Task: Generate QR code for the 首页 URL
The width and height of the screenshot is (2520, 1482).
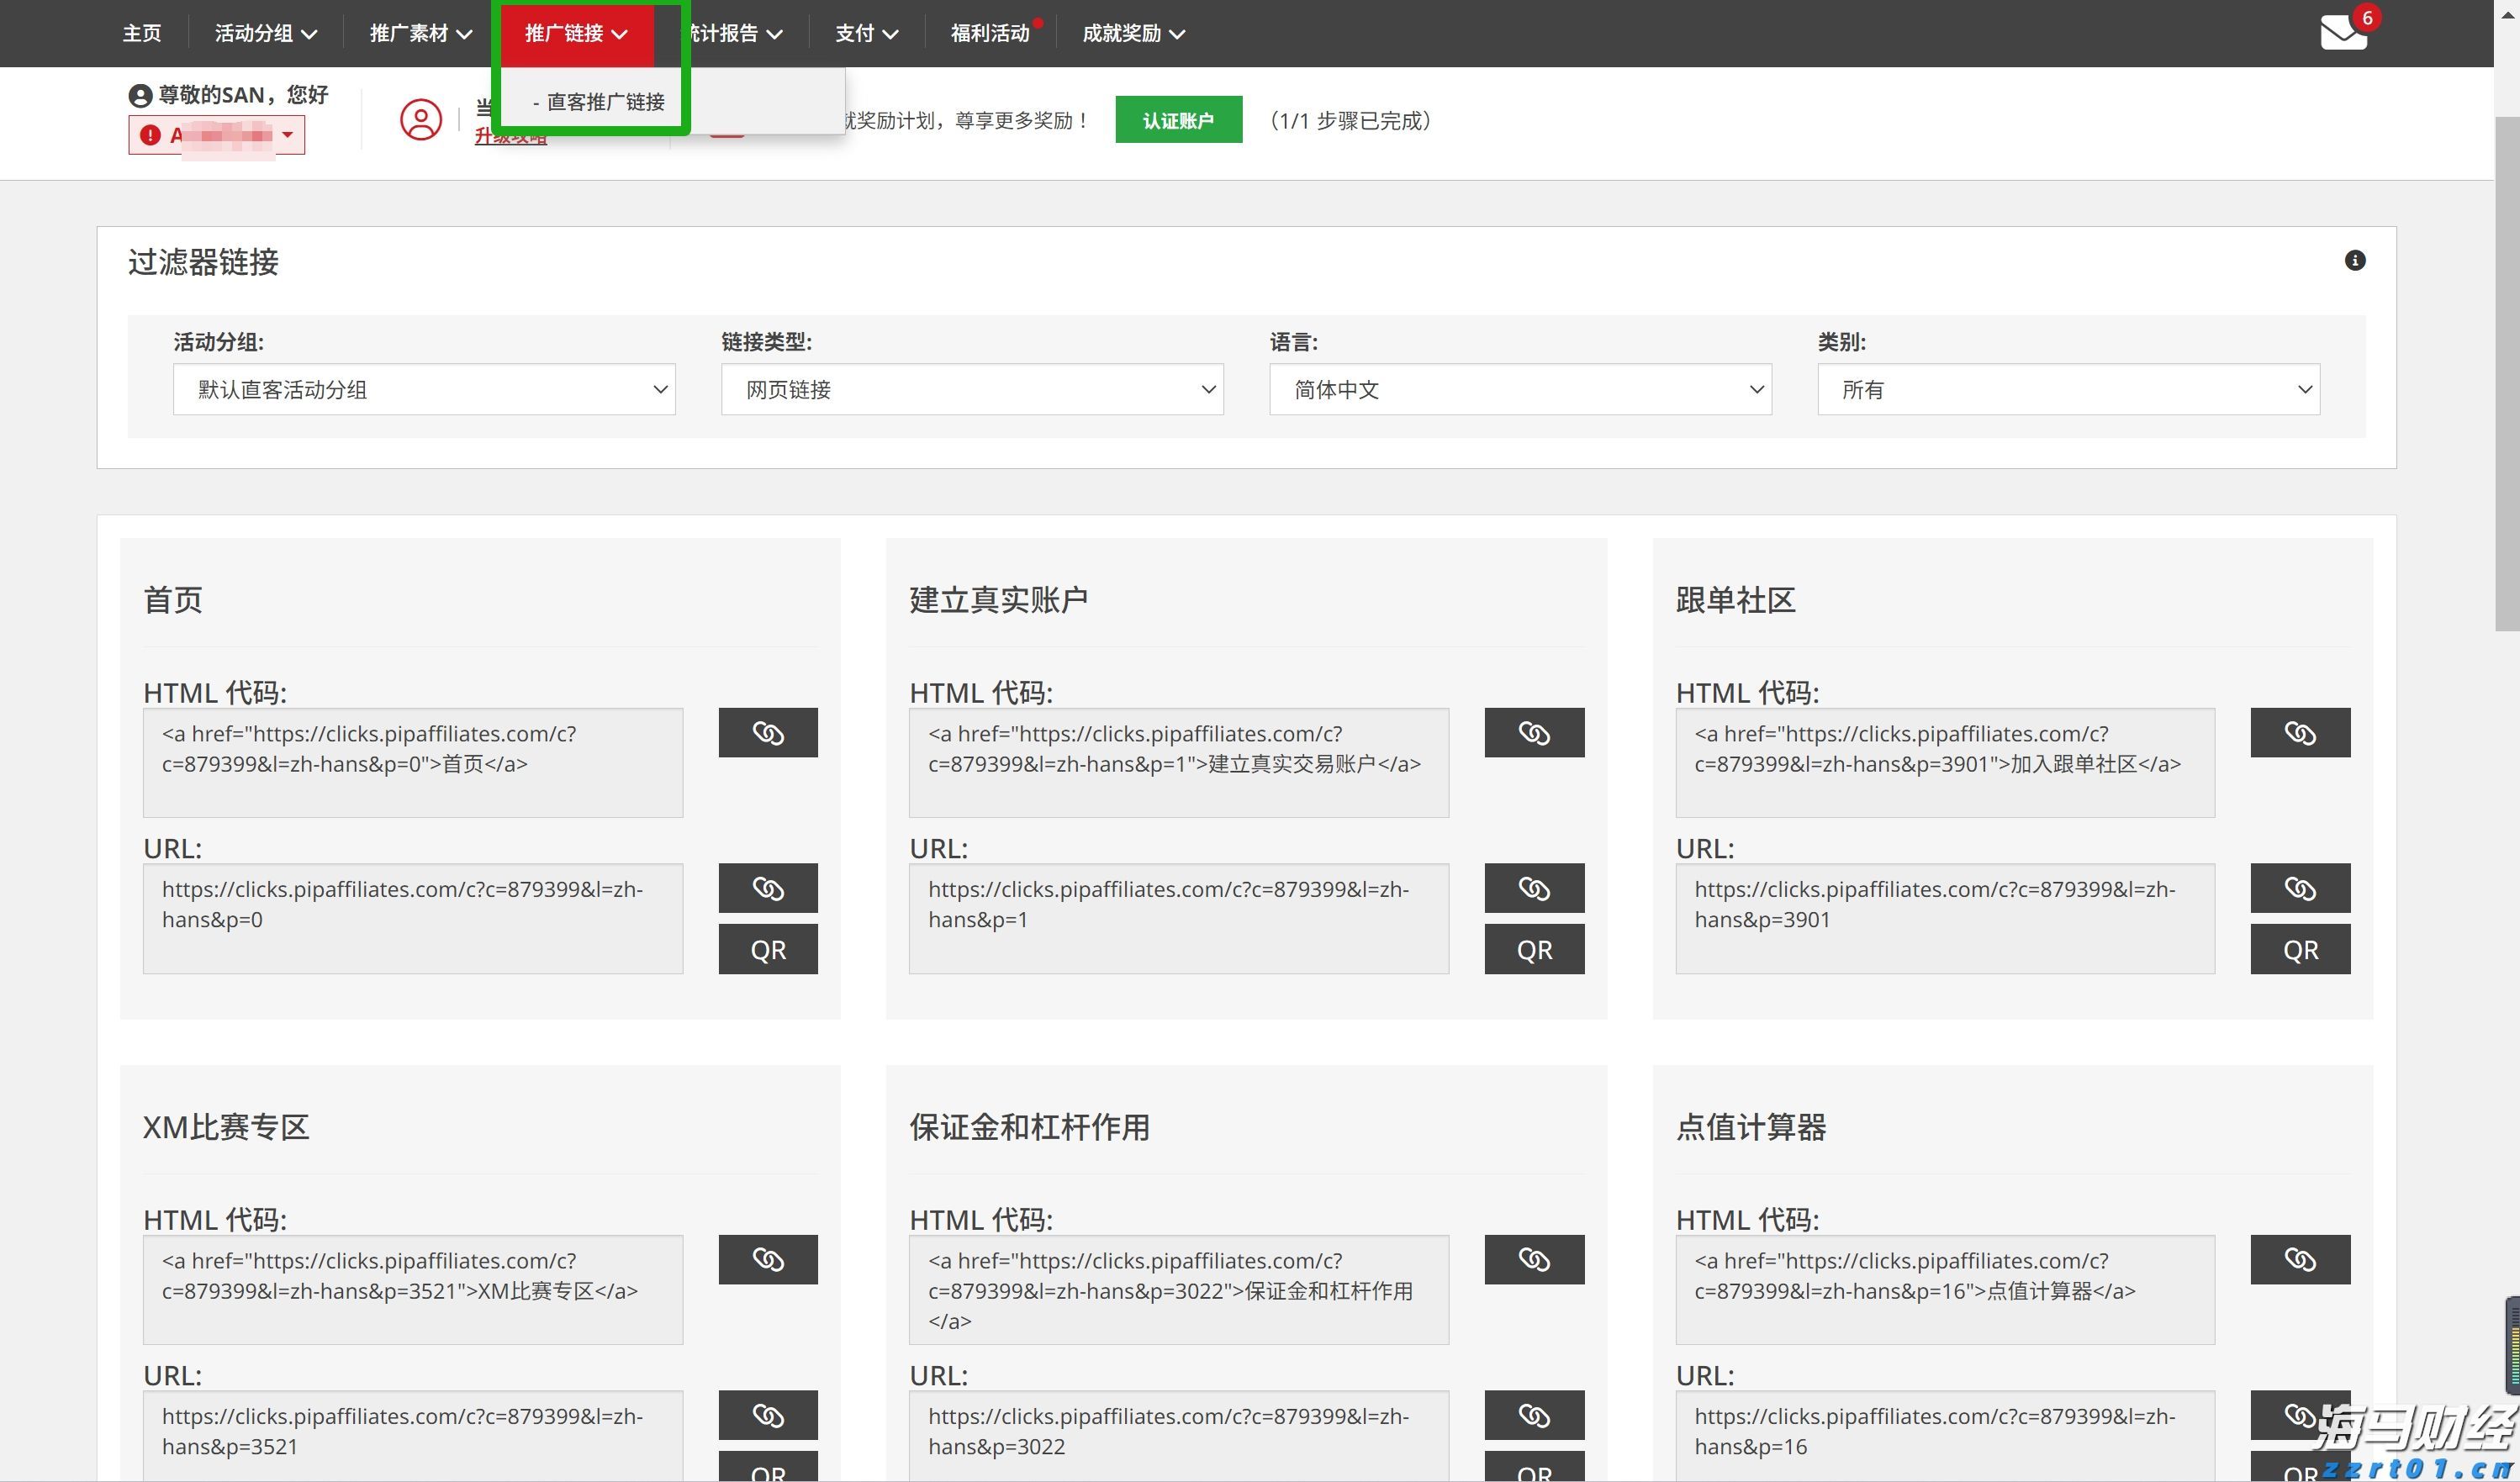Action: coord(767,949)
